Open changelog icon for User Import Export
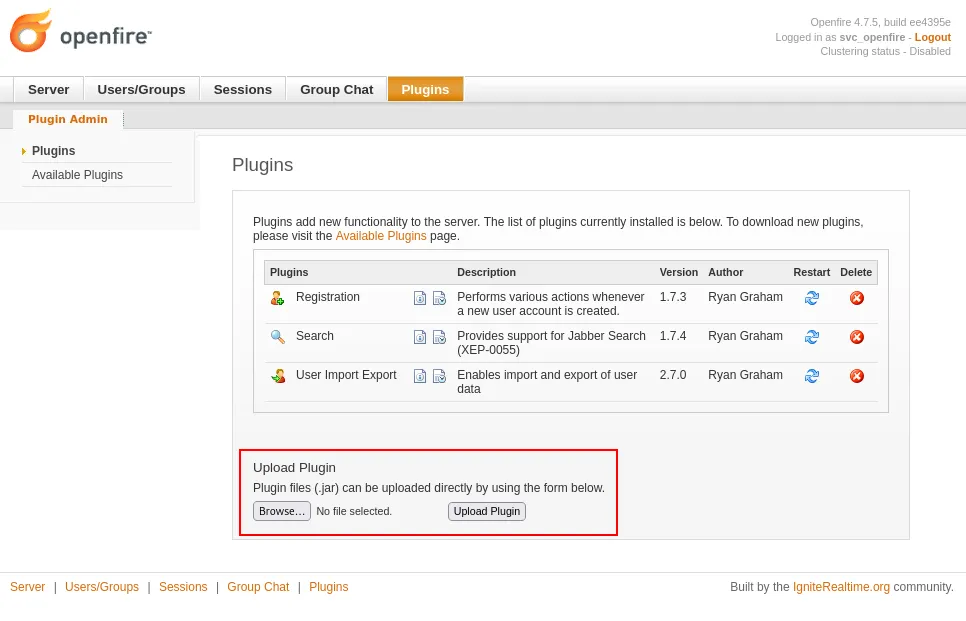 [x=439, y=376]
